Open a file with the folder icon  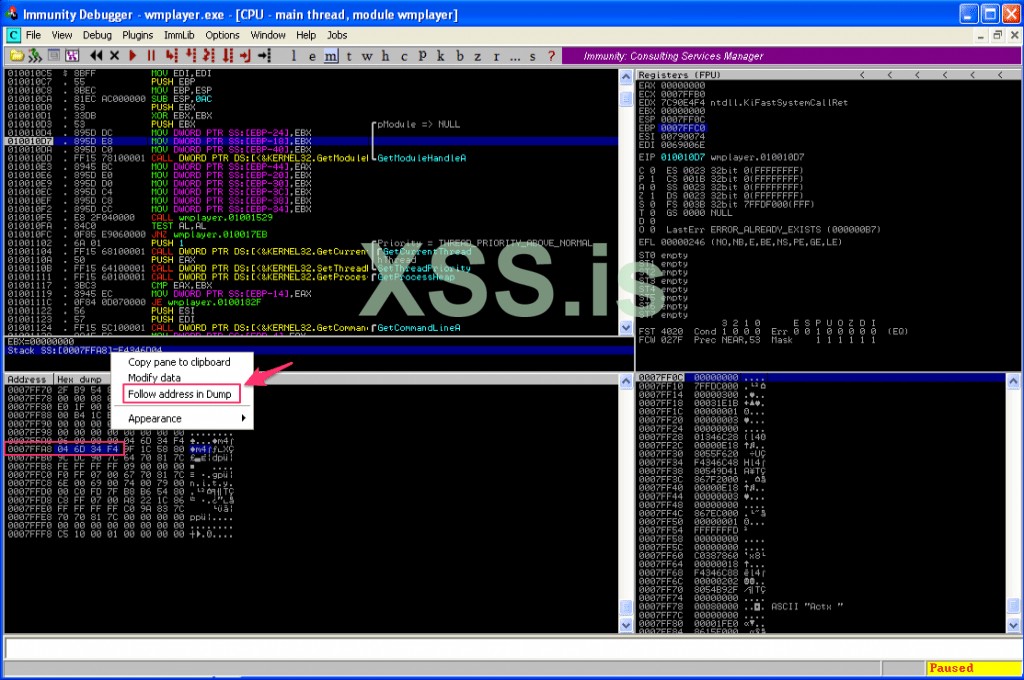coord(16,56)
